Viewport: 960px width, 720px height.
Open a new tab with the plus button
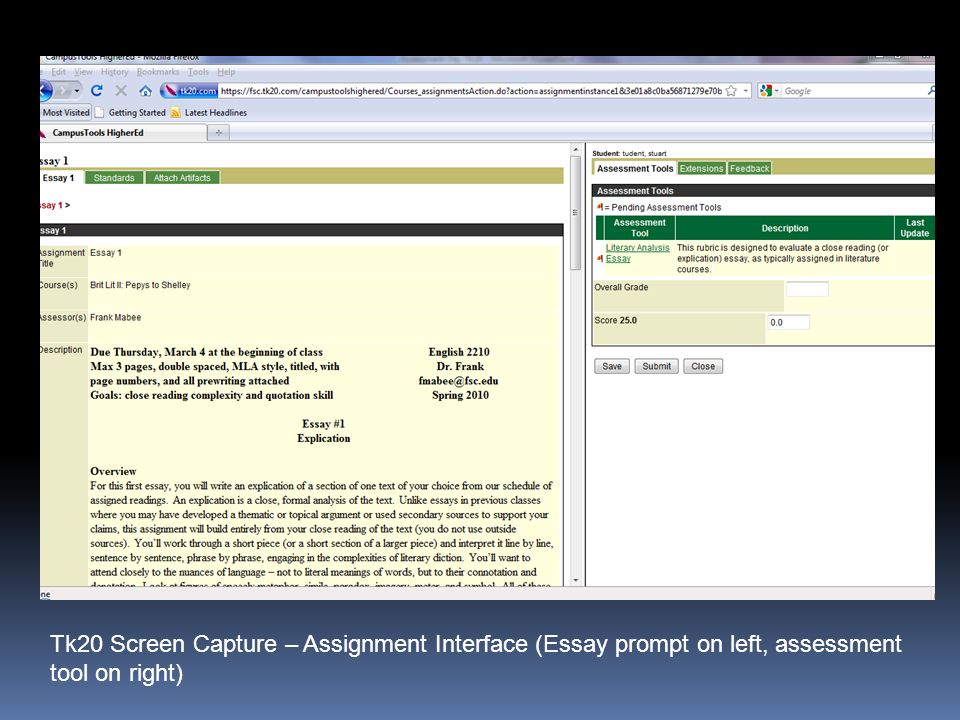[x=219, y=132]
